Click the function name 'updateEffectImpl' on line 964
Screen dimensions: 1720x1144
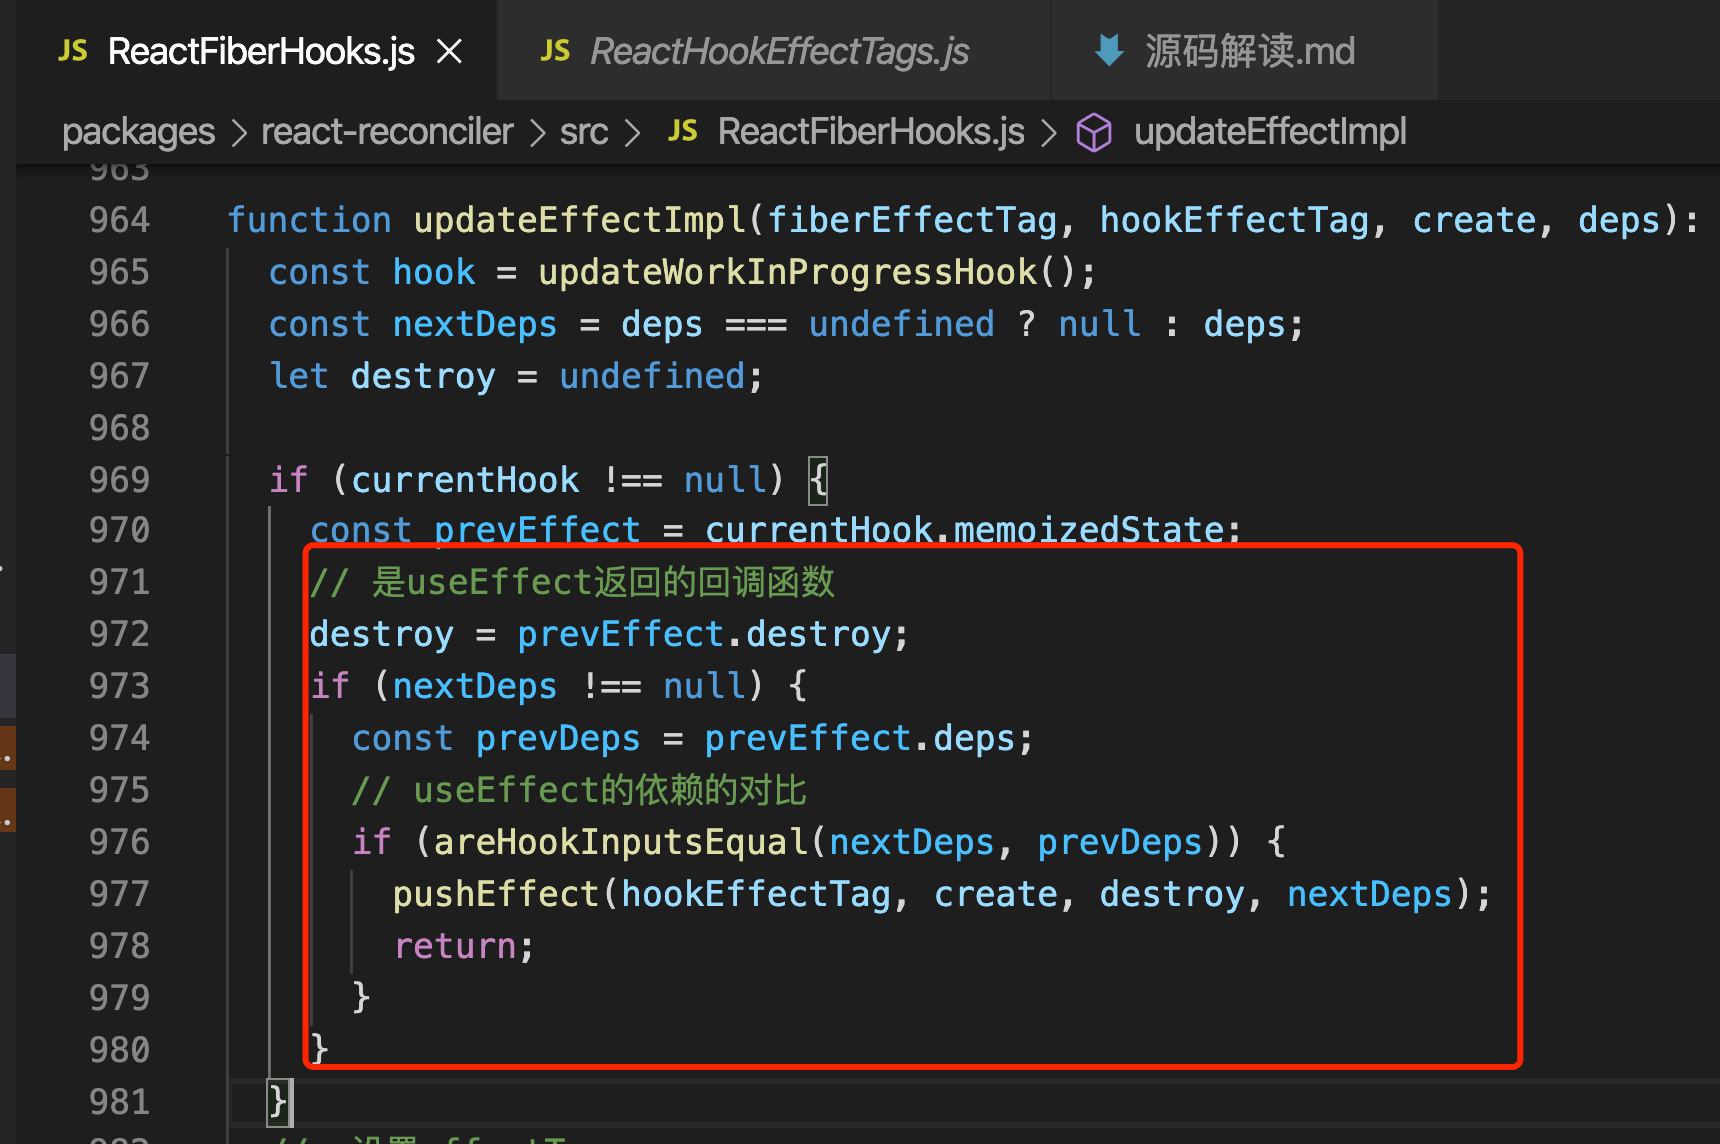[580, 220]
